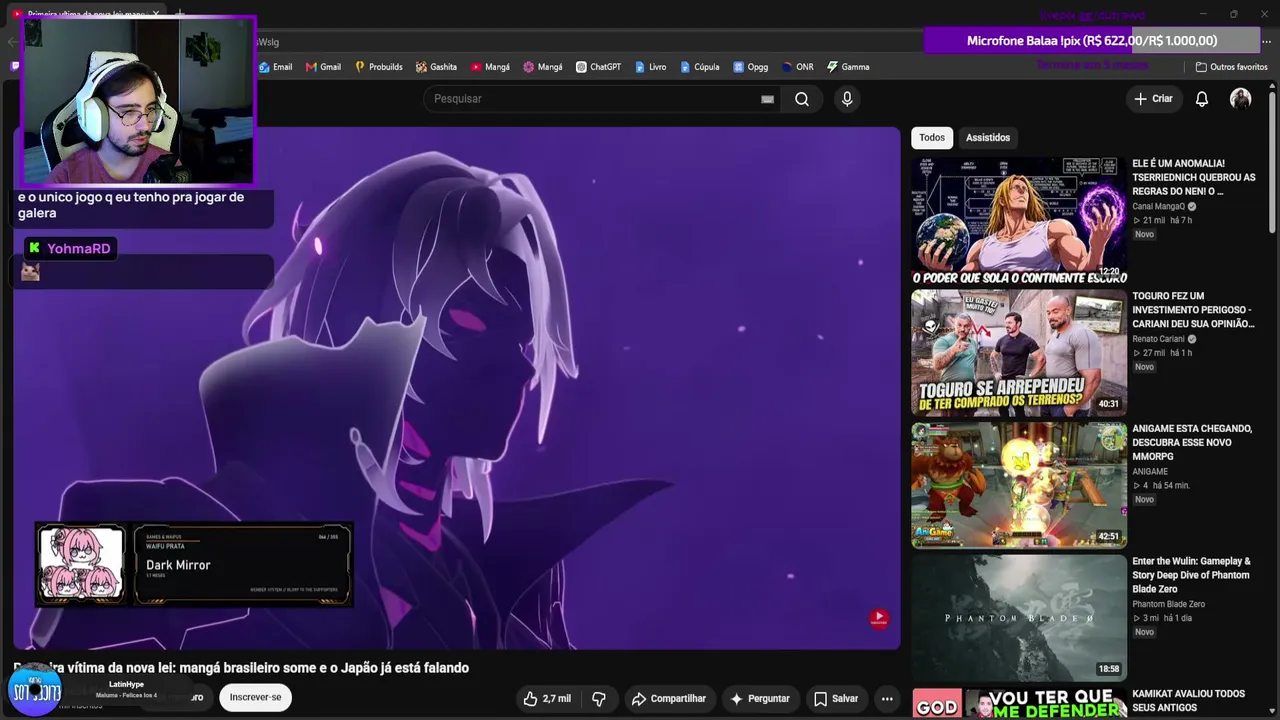The image size is (1280, 720).
Task: Select the 'Primeira vítima da nova lei' browser tab
Action: click(86, 14)
